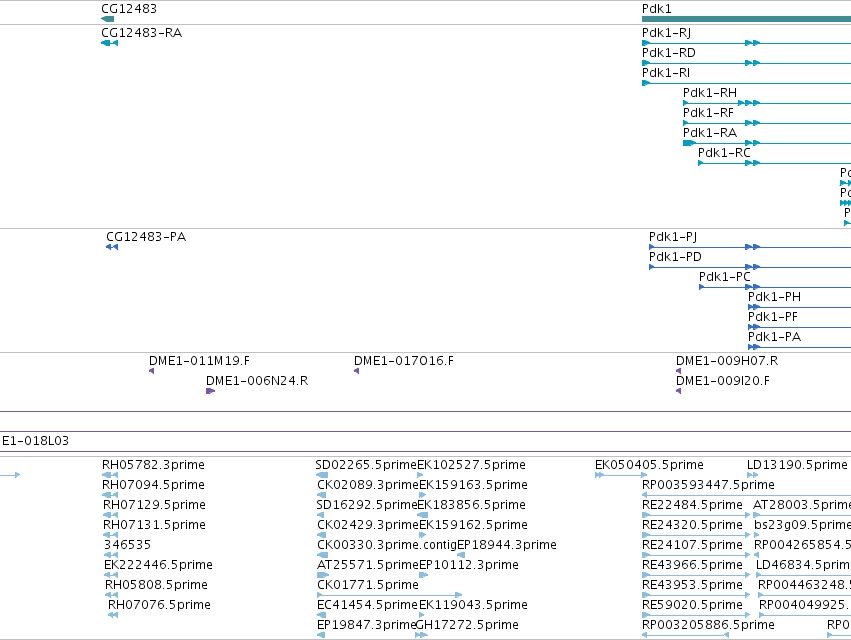Viewport: 851px width, 640px height.
Task: Select the Pdk1-RF transcript label
Action: tap(708, 113)
